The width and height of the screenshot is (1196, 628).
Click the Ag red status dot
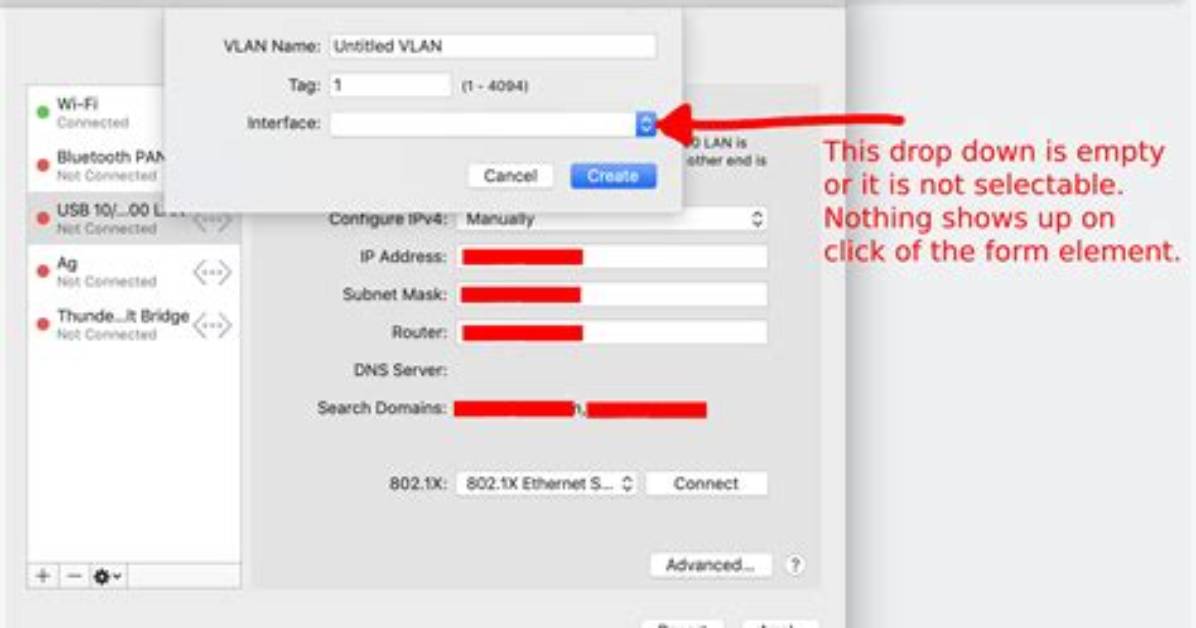point(43,272)
